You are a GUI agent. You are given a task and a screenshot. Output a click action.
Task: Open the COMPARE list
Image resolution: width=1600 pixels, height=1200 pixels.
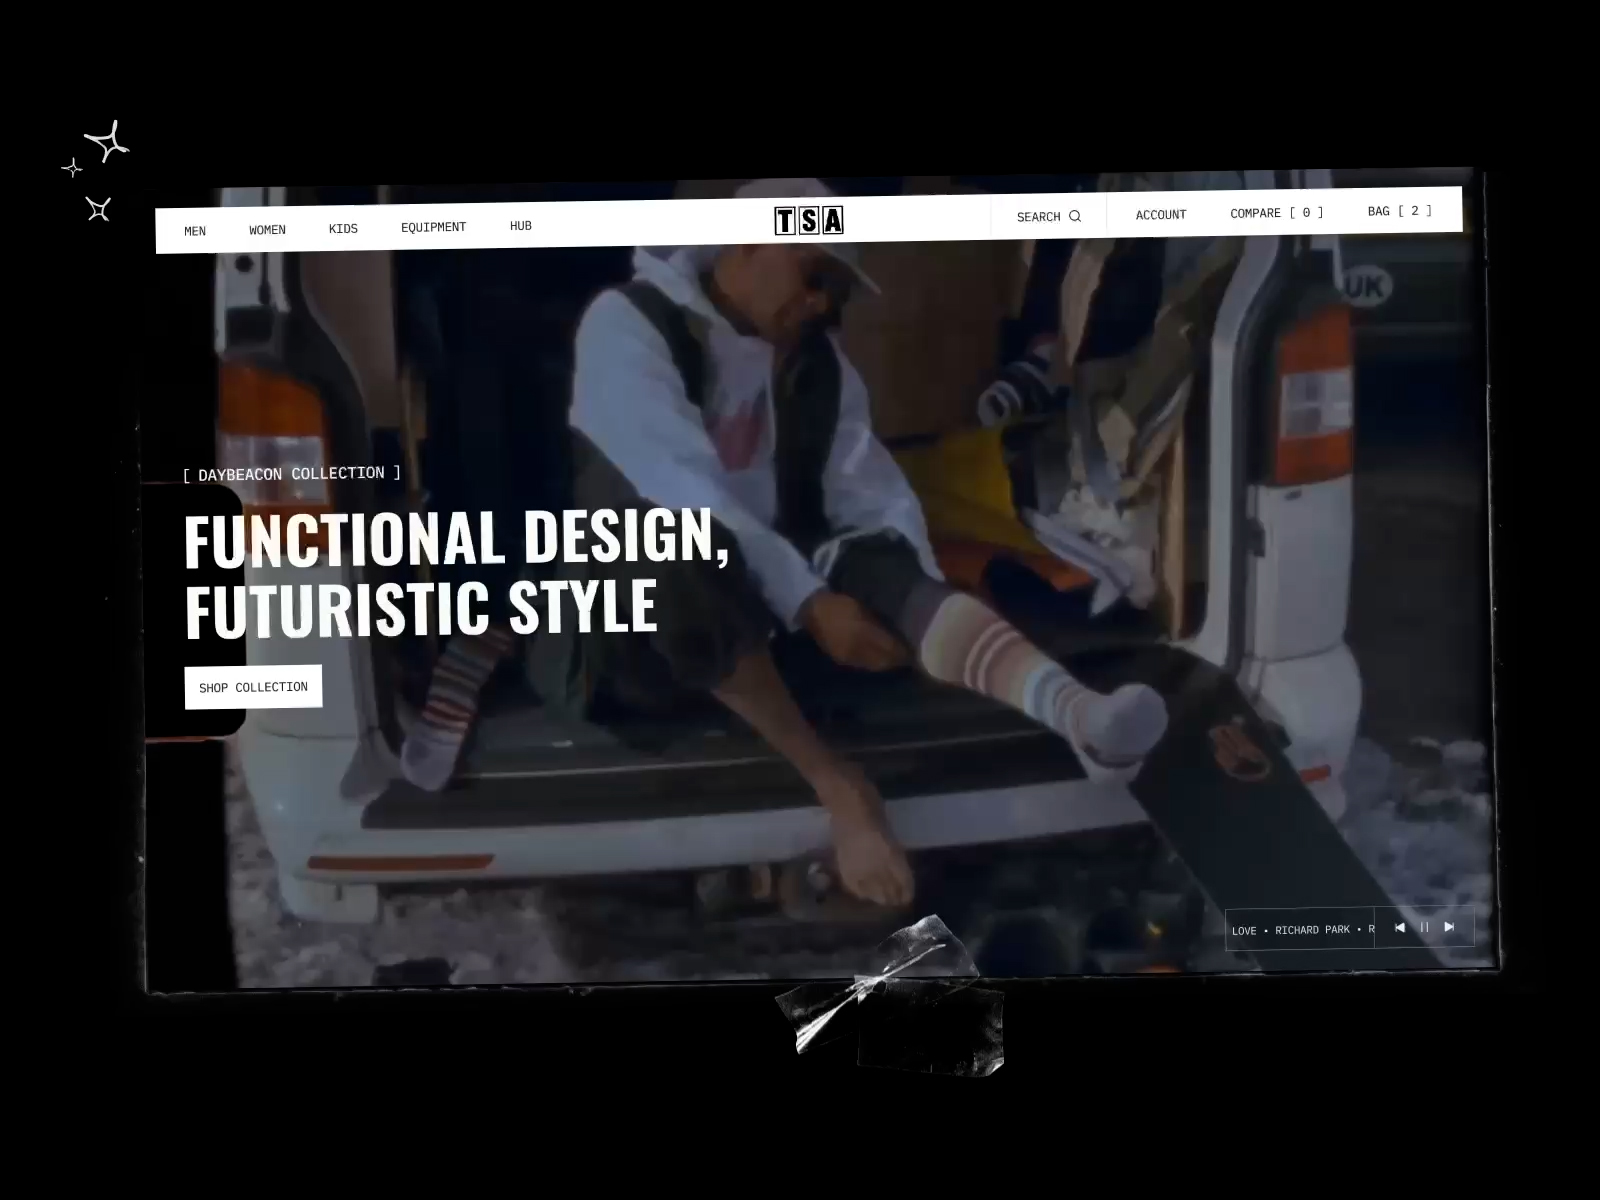point(1277,213)
